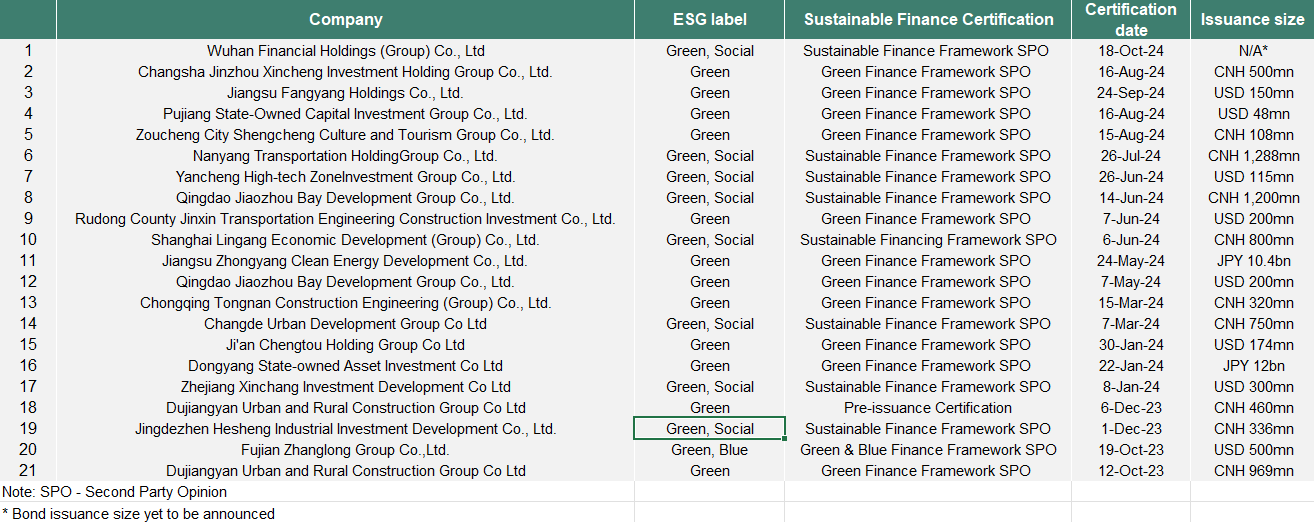Select the 26-Jul-24 date cell
This screenshot has height=522, width=1314.
(x=1131, y=156)
